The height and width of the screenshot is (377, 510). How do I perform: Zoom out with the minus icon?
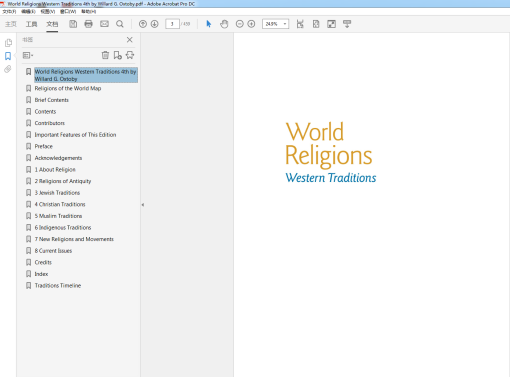(x=239, y=24)
